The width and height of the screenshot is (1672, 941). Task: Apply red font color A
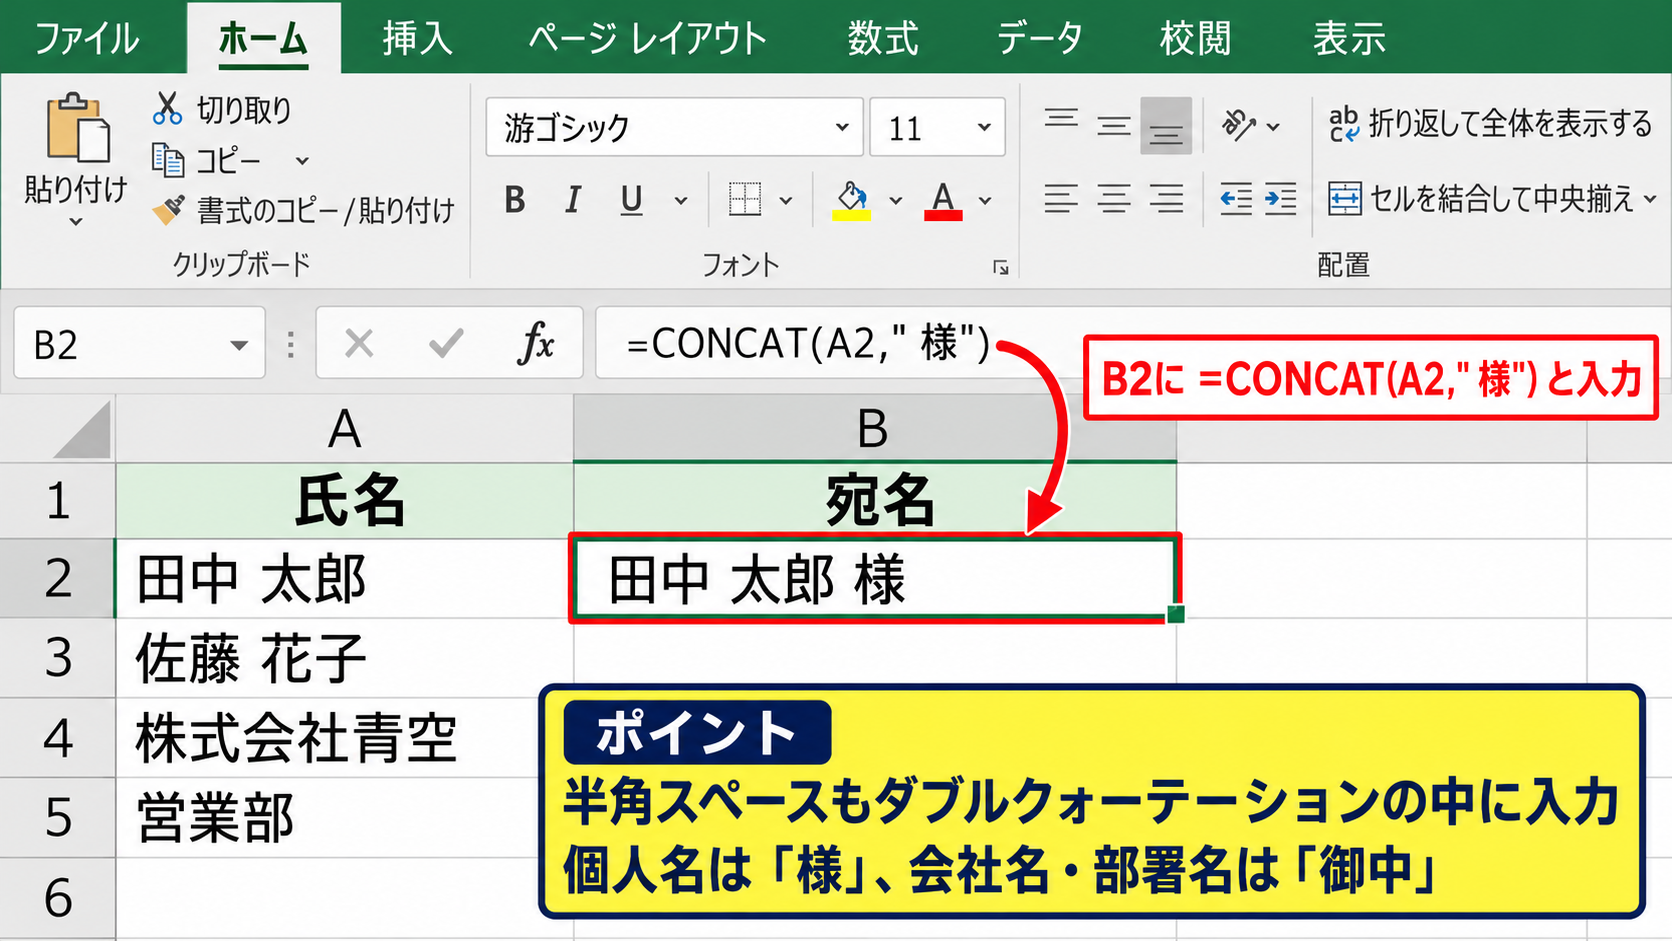coord(943,200)
